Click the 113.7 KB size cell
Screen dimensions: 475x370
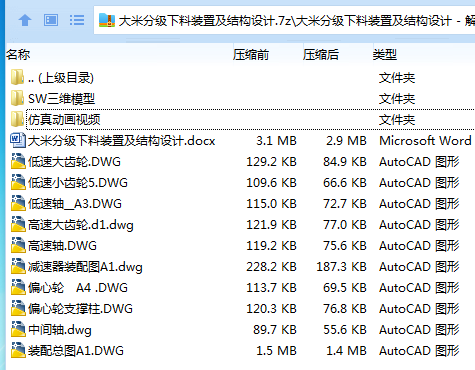(x=271, y=288)
